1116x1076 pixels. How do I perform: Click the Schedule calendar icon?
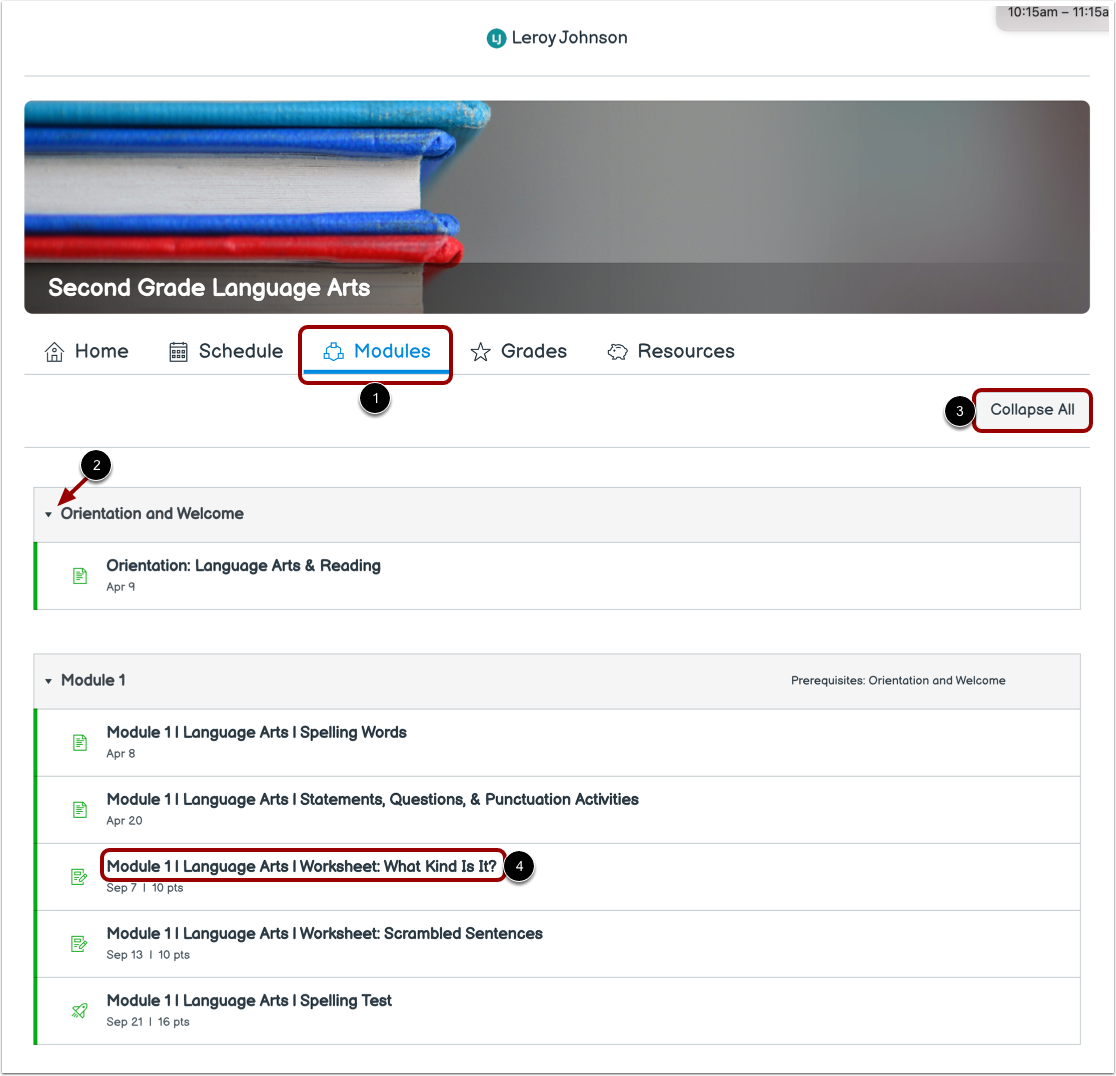point(178,351)
